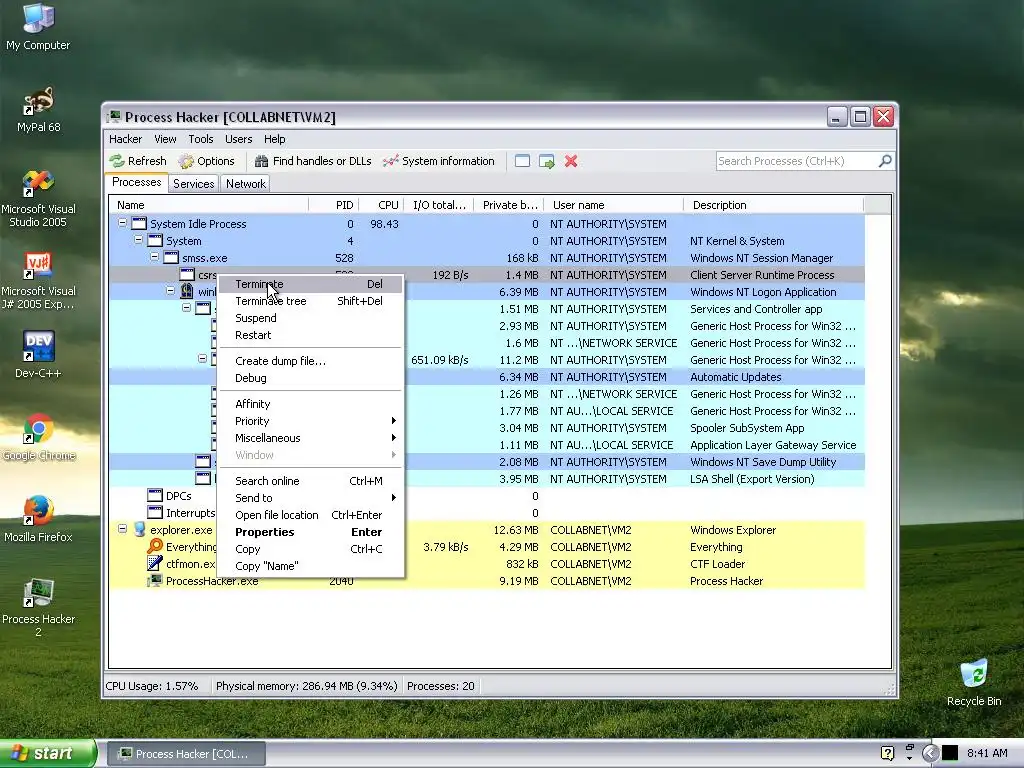Collapse the smss.exe tree node

point(154,257)
